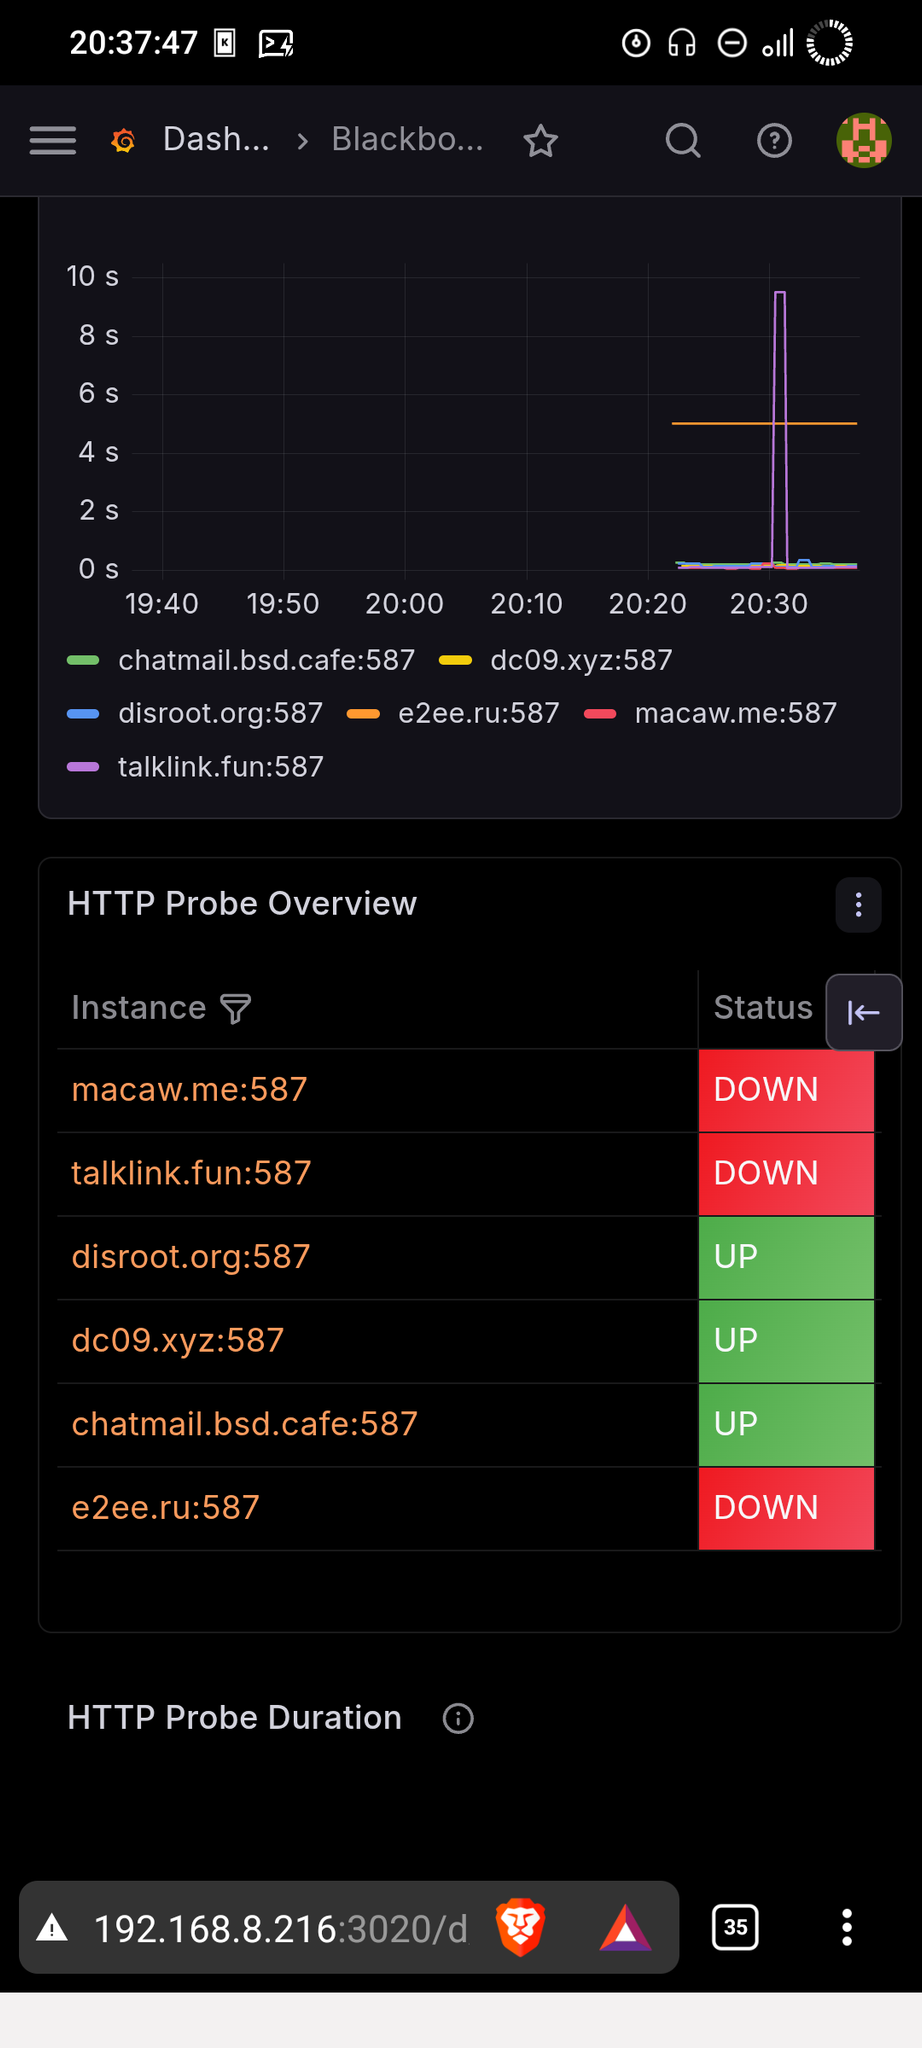The width and height of the screenshot is (922, 2048).
Task: Open the help question mark icon
Action: tap(774, 141)
